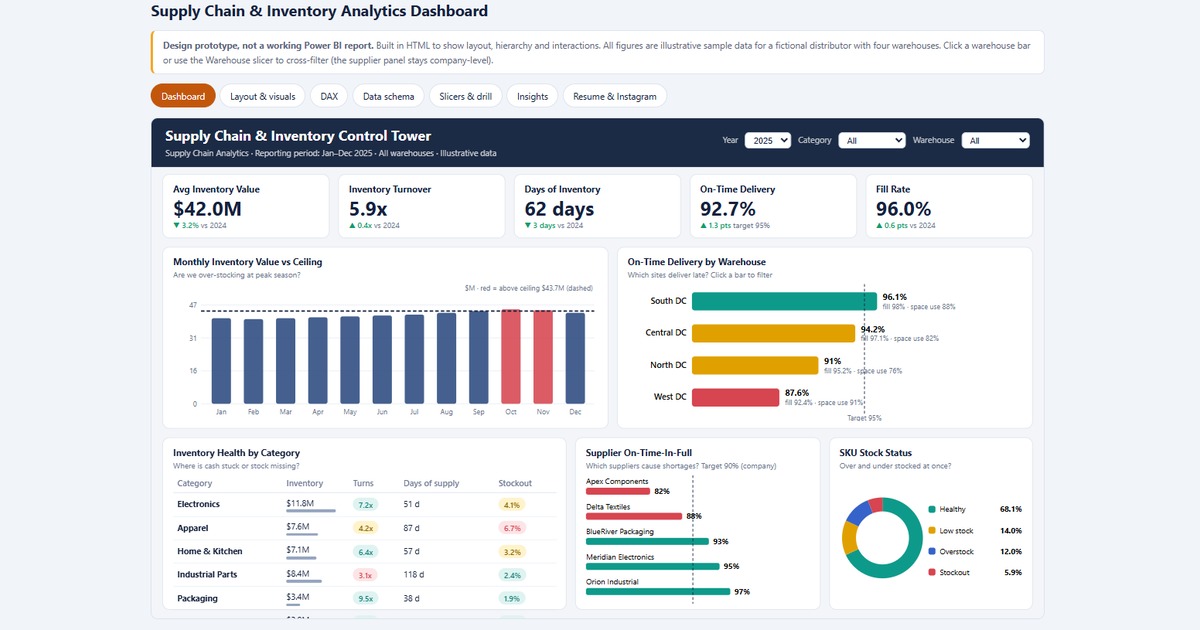This screenshot has width=1200, height=630.
Task: Click the Meridian Electronics supplier bar
Action: (x=652, y=566)
